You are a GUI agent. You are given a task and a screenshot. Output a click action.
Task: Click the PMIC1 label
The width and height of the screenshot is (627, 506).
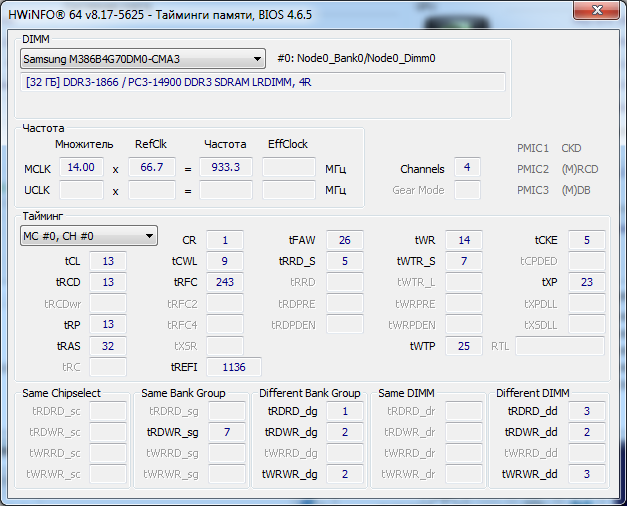pos(533,148)
